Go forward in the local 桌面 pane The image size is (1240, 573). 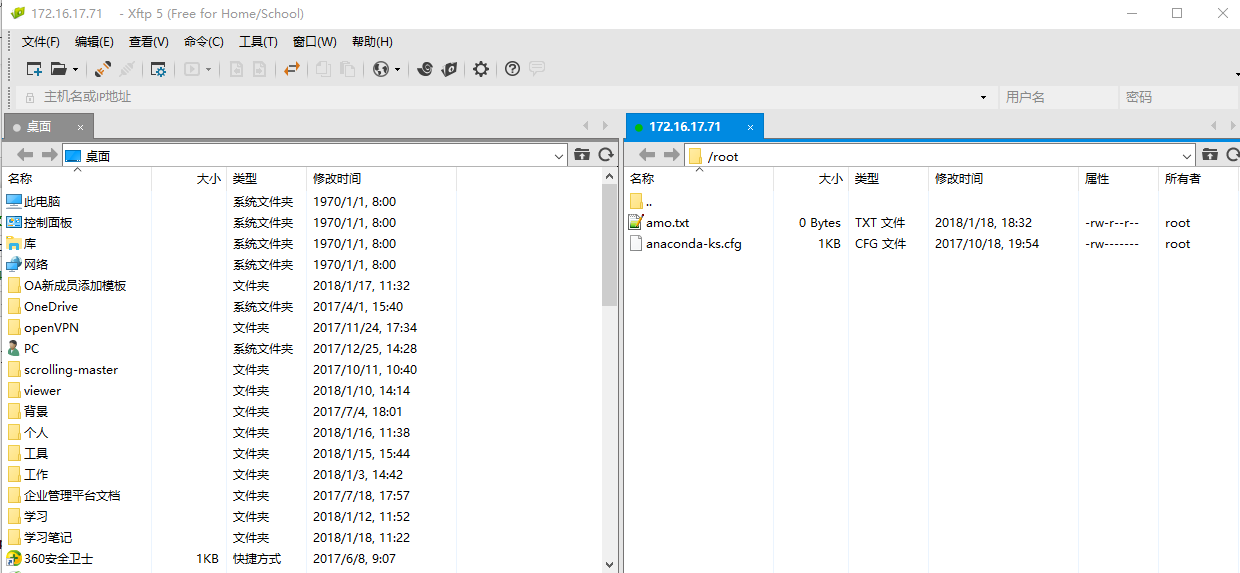click(49, 154)
